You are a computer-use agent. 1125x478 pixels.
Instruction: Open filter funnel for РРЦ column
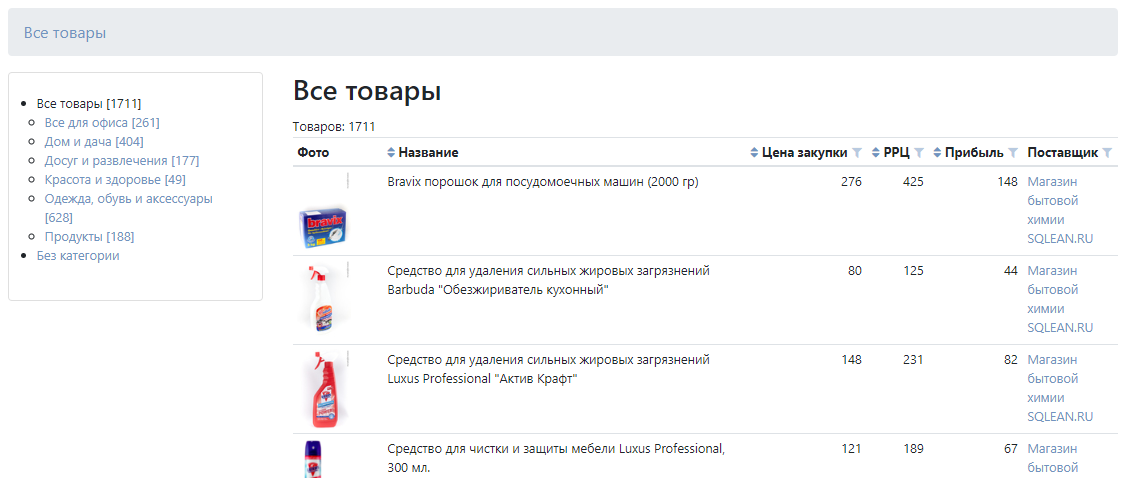tap(918, 153)
